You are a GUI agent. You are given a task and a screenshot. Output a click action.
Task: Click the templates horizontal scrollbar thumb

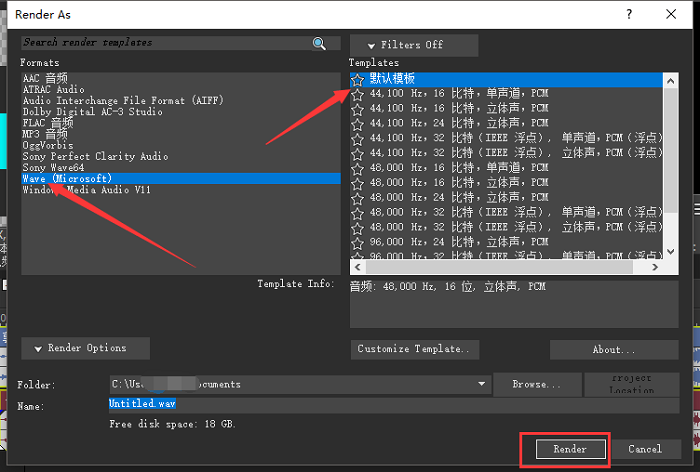(499, 267)
